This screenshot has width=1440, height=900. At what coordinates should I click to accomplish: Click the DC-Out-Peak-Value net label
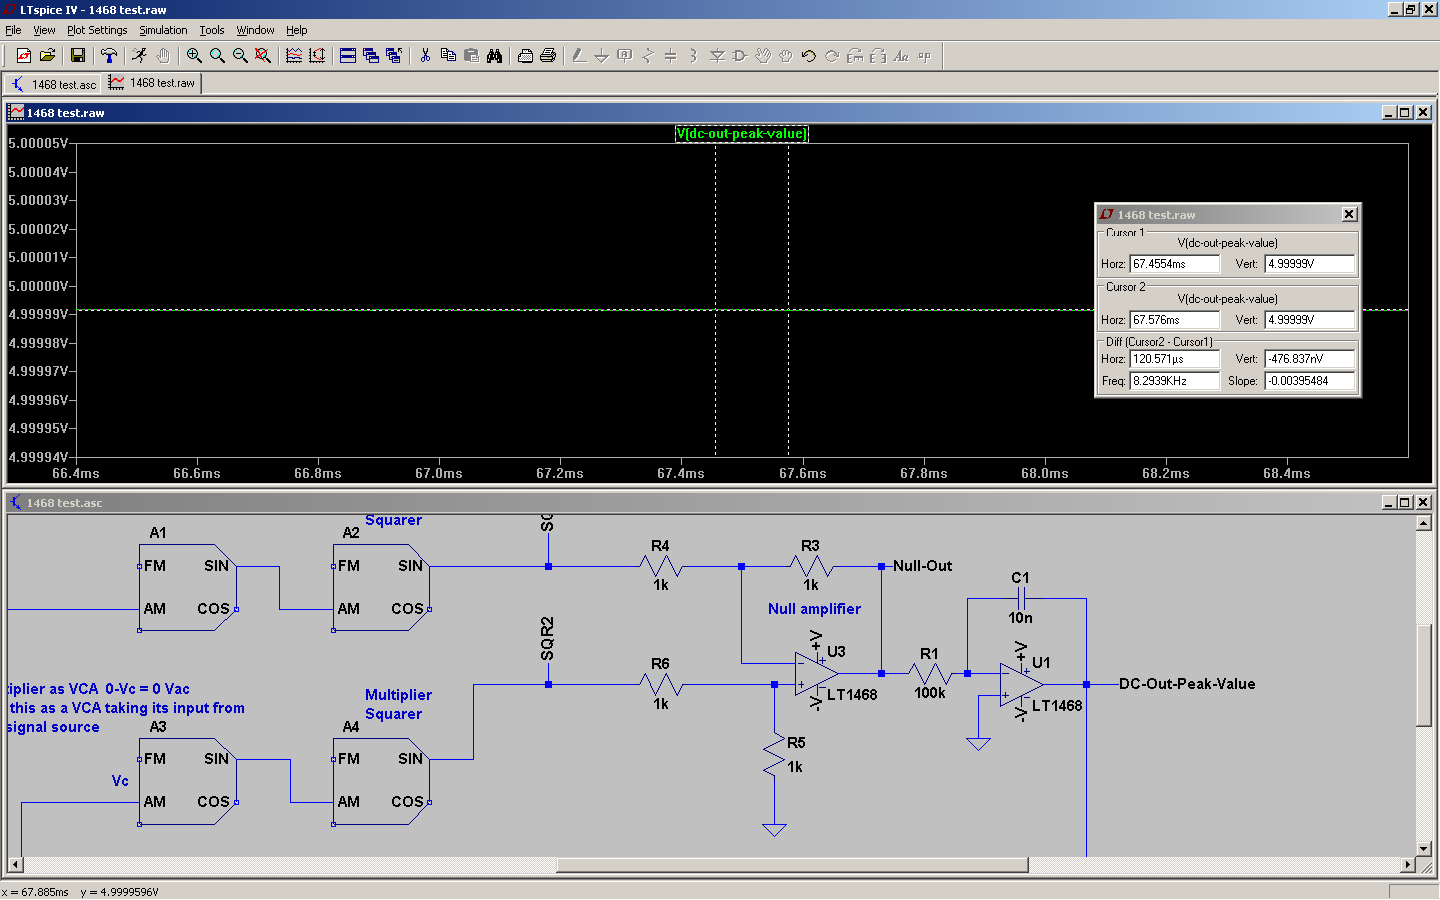[1187, 684]
